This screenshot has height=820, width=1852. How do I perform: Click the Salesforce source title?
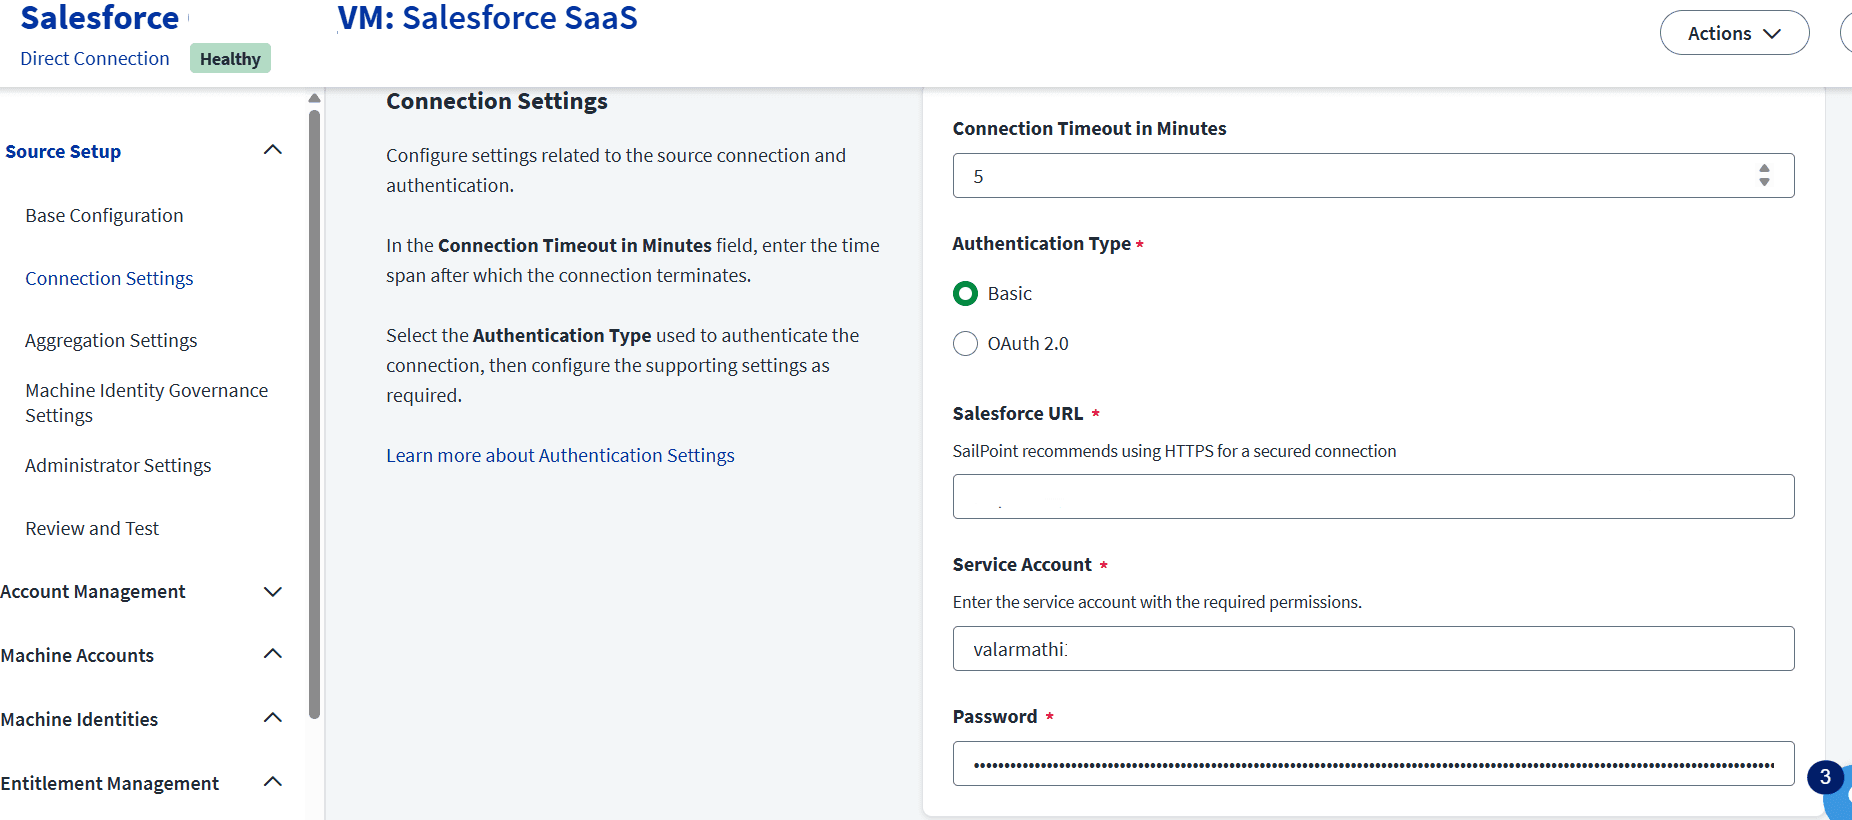[x=100, y=17]
